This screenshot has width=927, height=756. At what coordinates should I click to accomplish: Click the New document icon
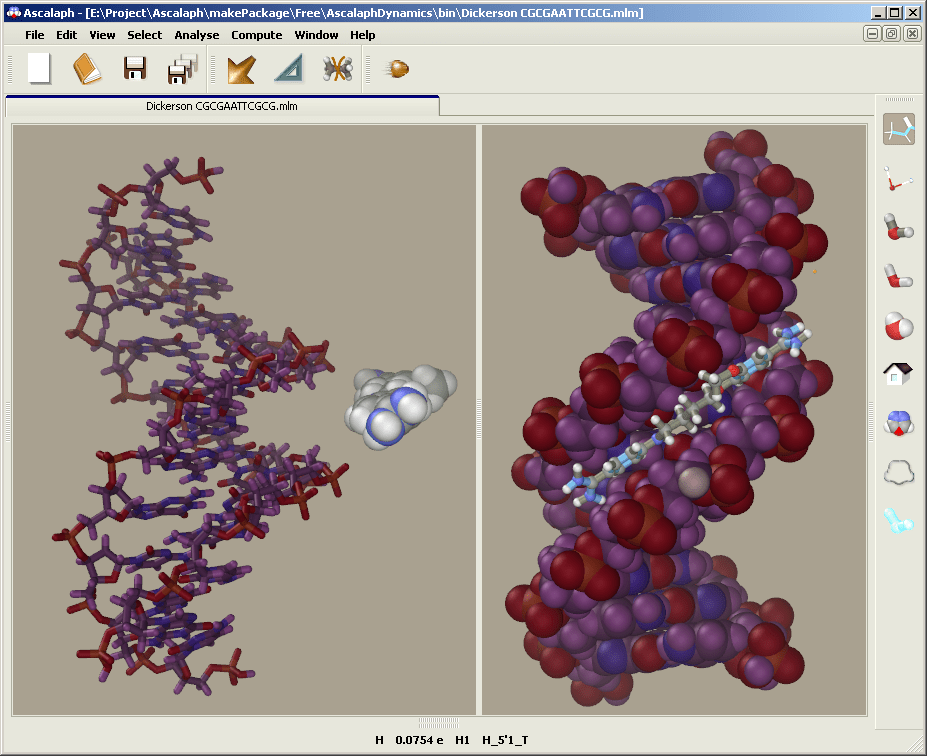point(40,69)
